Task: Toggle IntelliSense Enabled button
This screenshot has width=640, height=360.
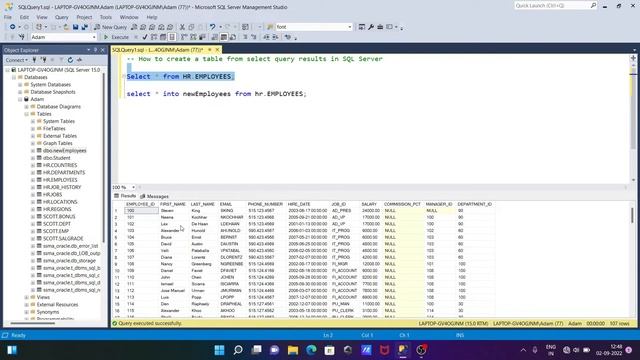Action: pyautogui.click(x=172, y=37)
